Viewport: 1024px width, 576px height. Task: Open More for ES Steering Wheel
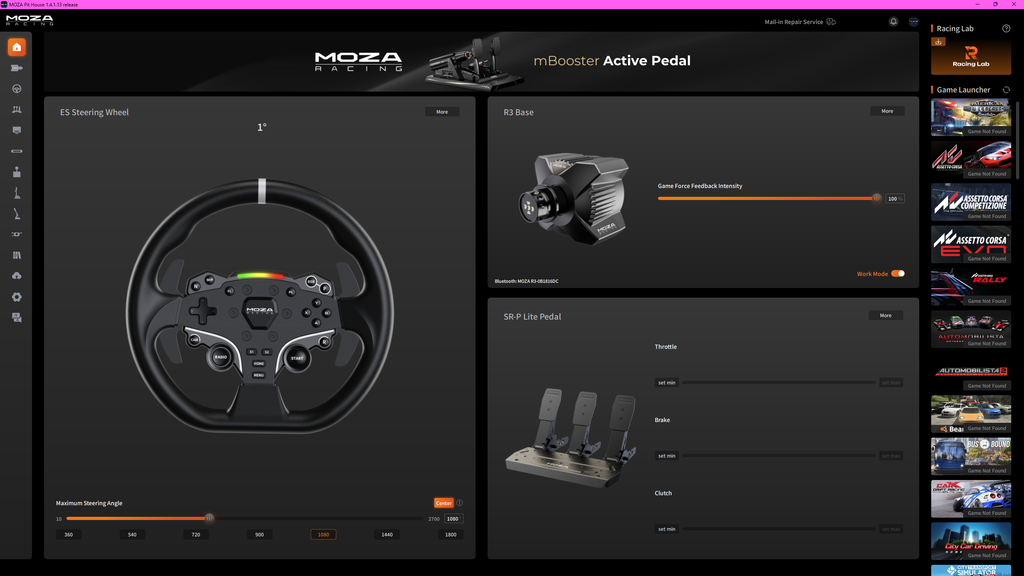click(442, 112)
